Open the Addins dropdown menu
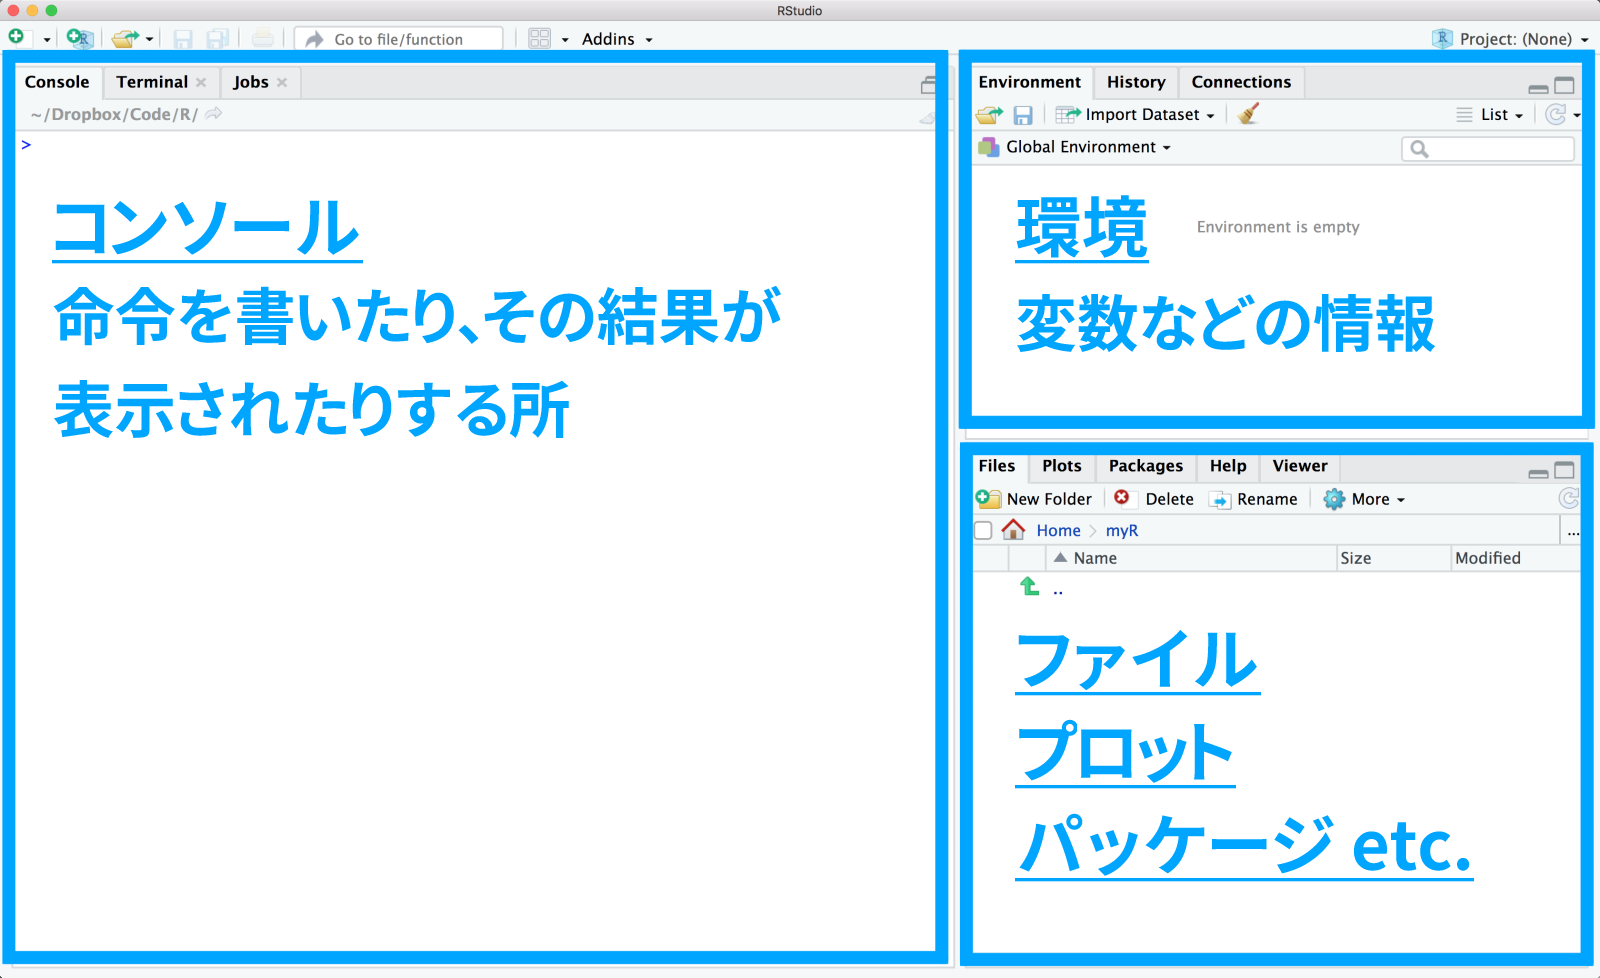The image size is (1600, 978). click(616, 39)
